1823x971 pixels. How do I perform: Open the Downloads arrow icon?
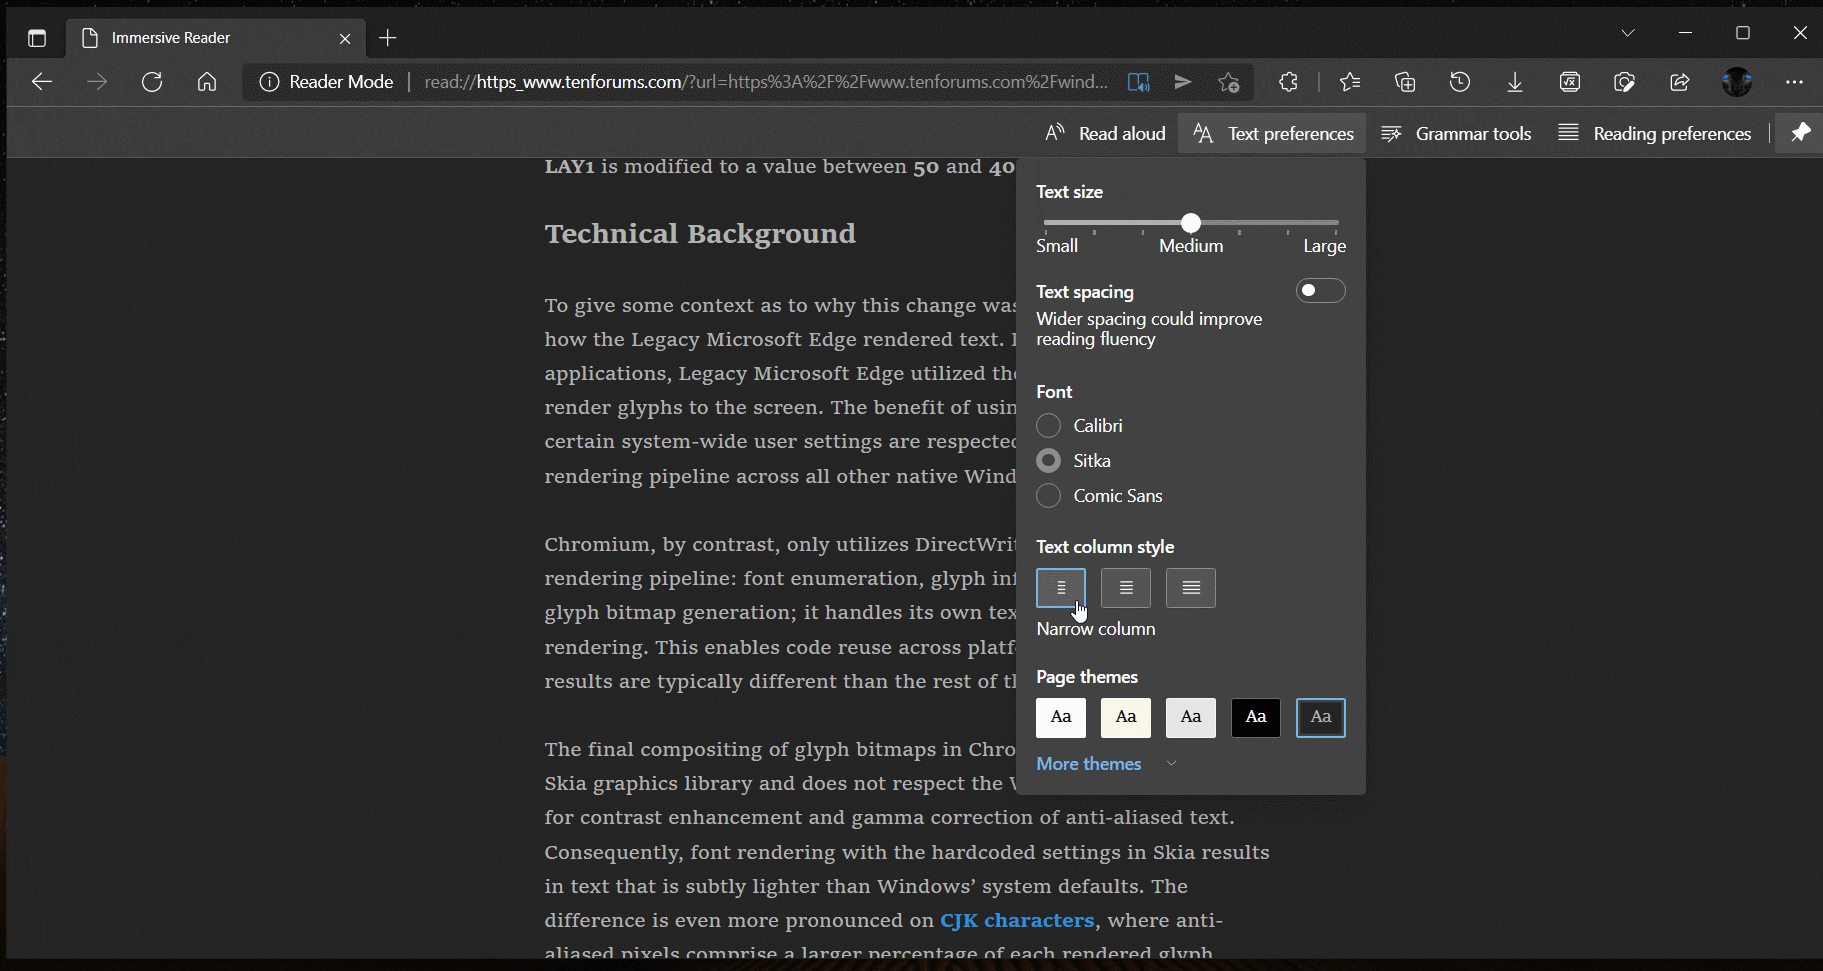(x=1515, y=82)
